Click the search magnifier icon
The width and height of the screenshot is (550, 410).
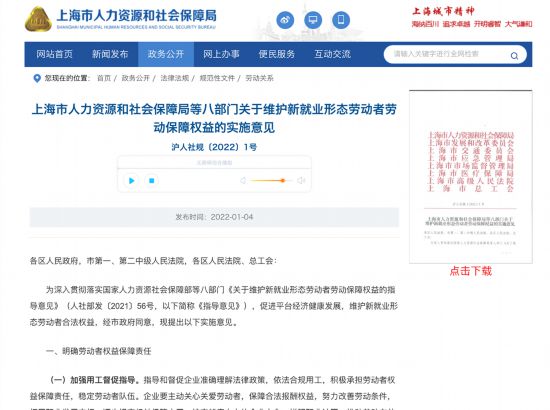point(514,55)
